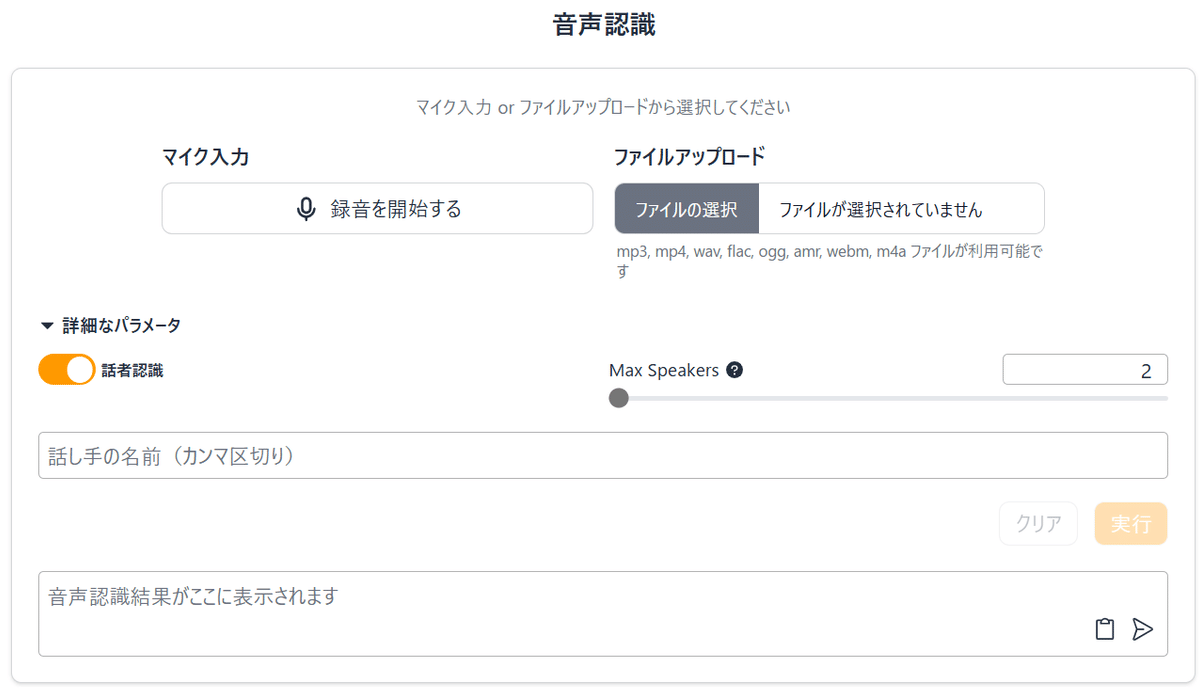
Task: Click the ファイルアップロード section label
Action: coord(689,156)
